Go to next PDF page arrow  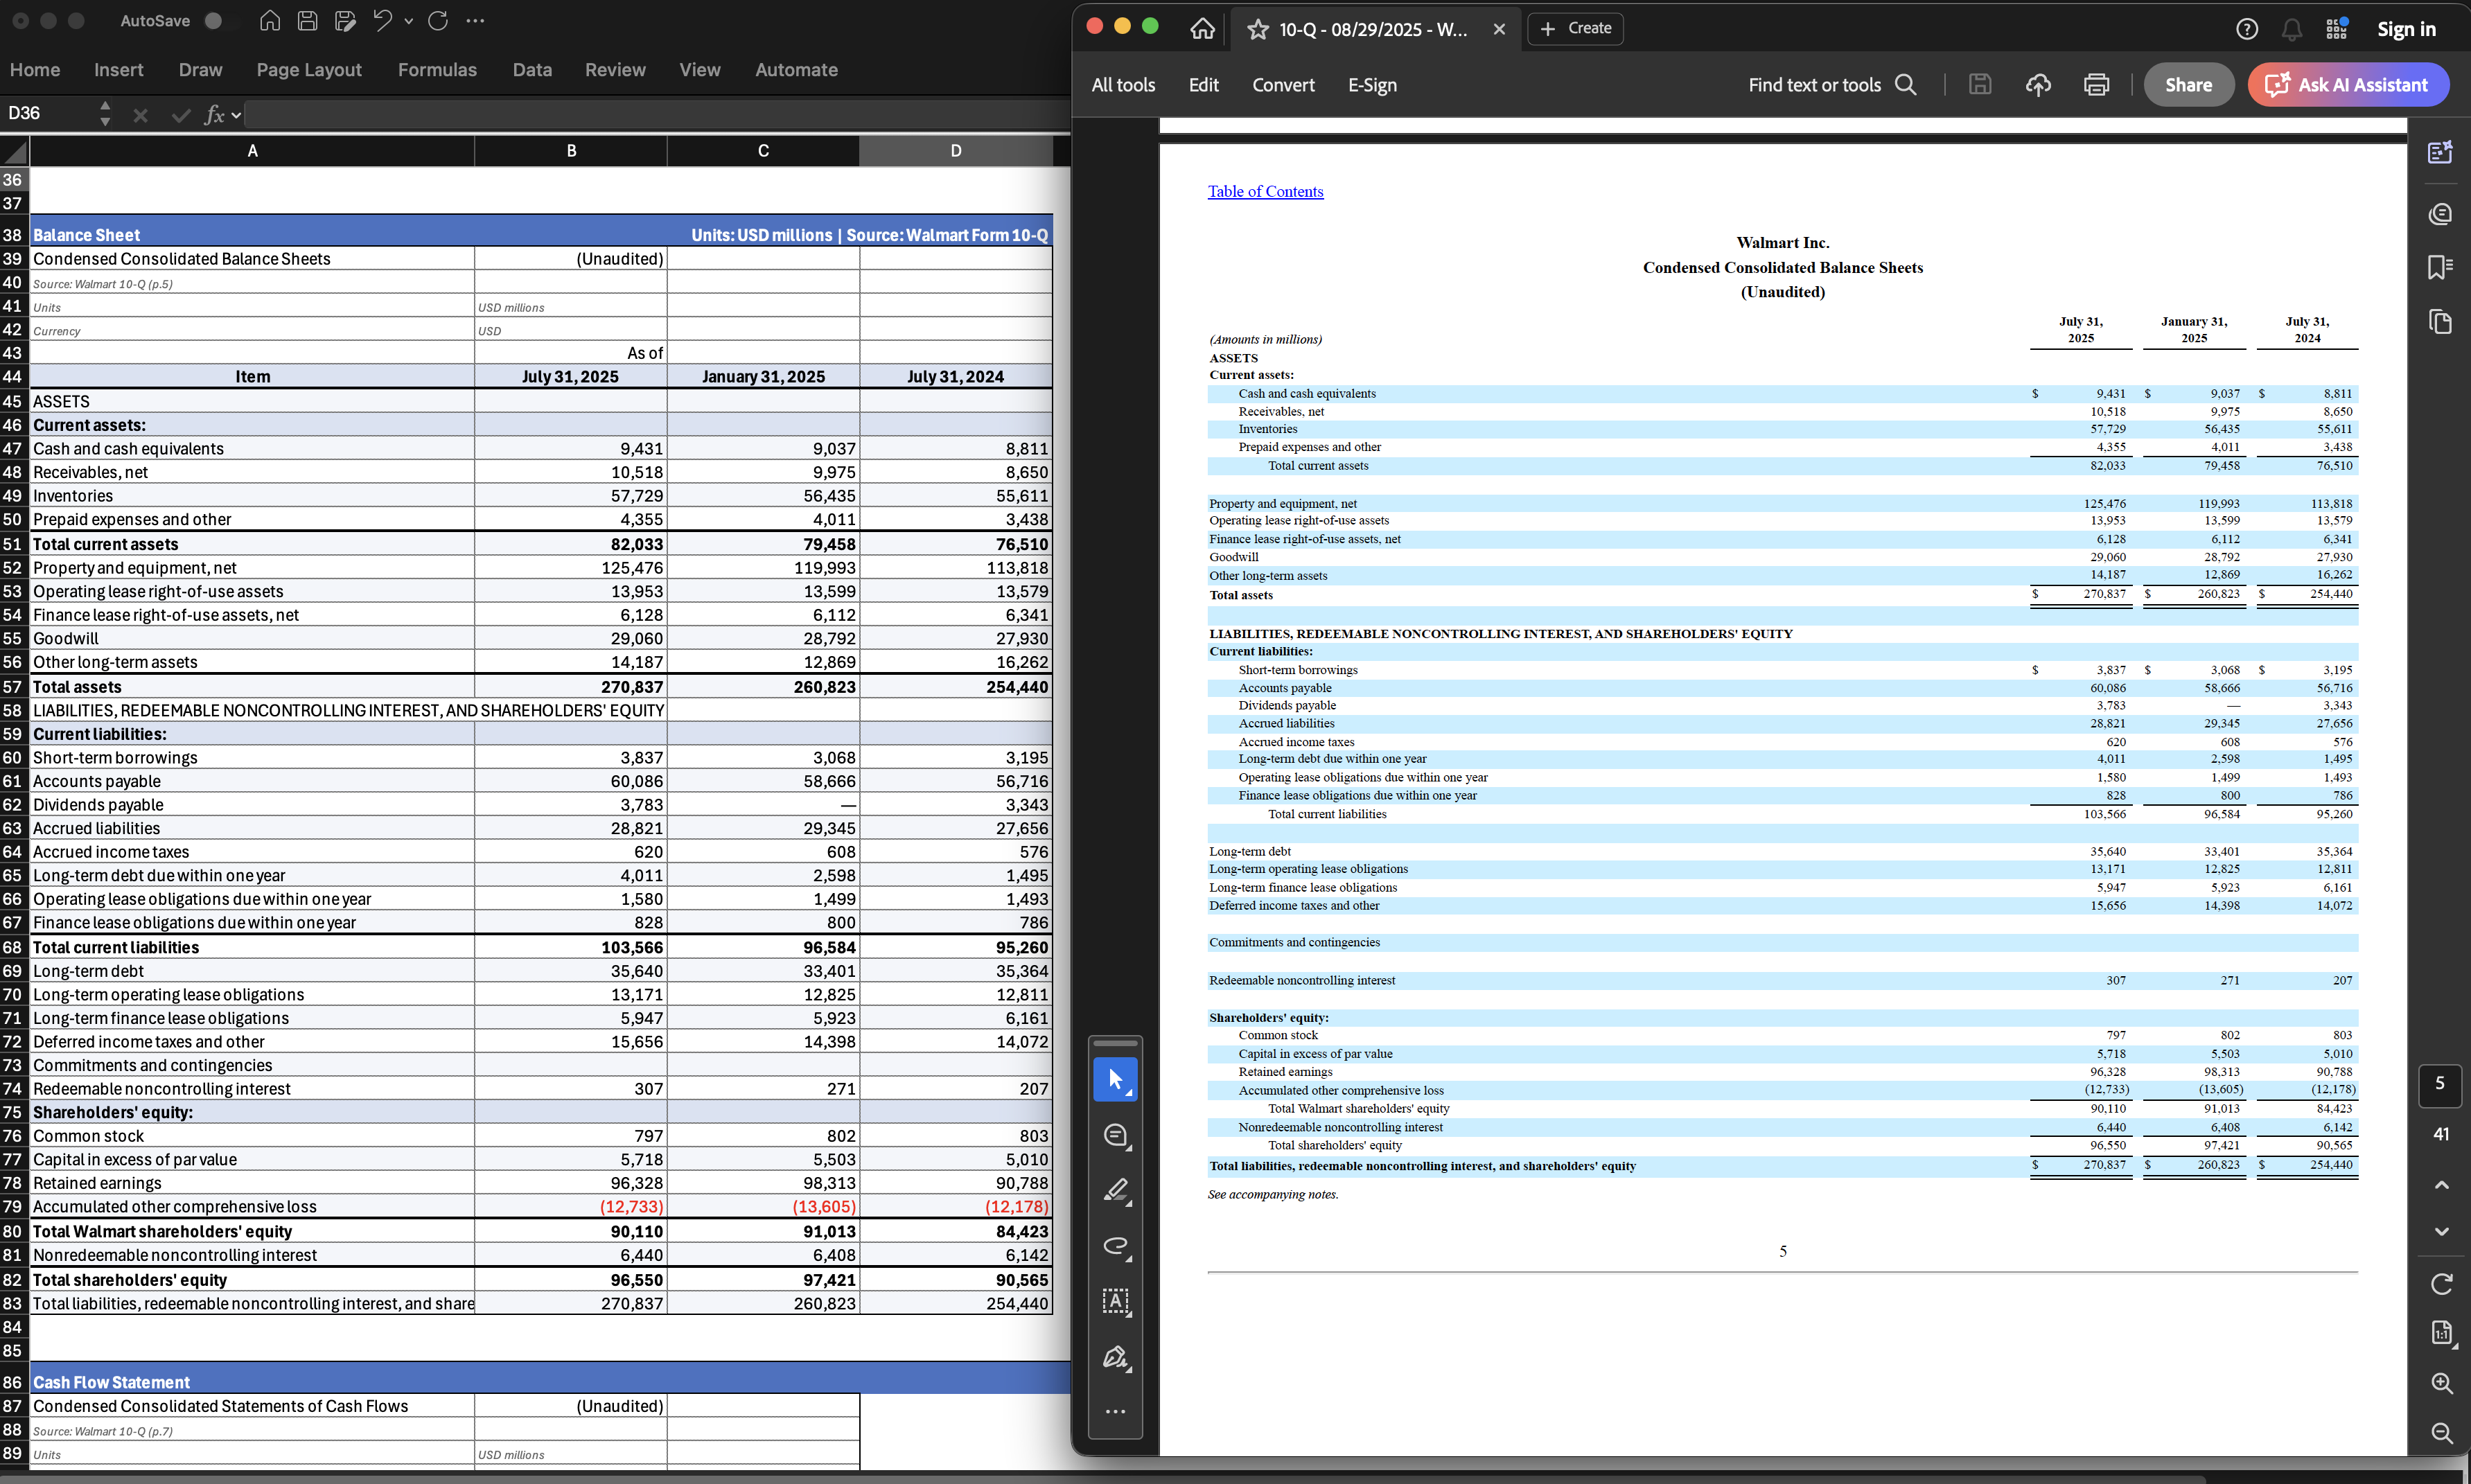(x=2441, y=1232)
